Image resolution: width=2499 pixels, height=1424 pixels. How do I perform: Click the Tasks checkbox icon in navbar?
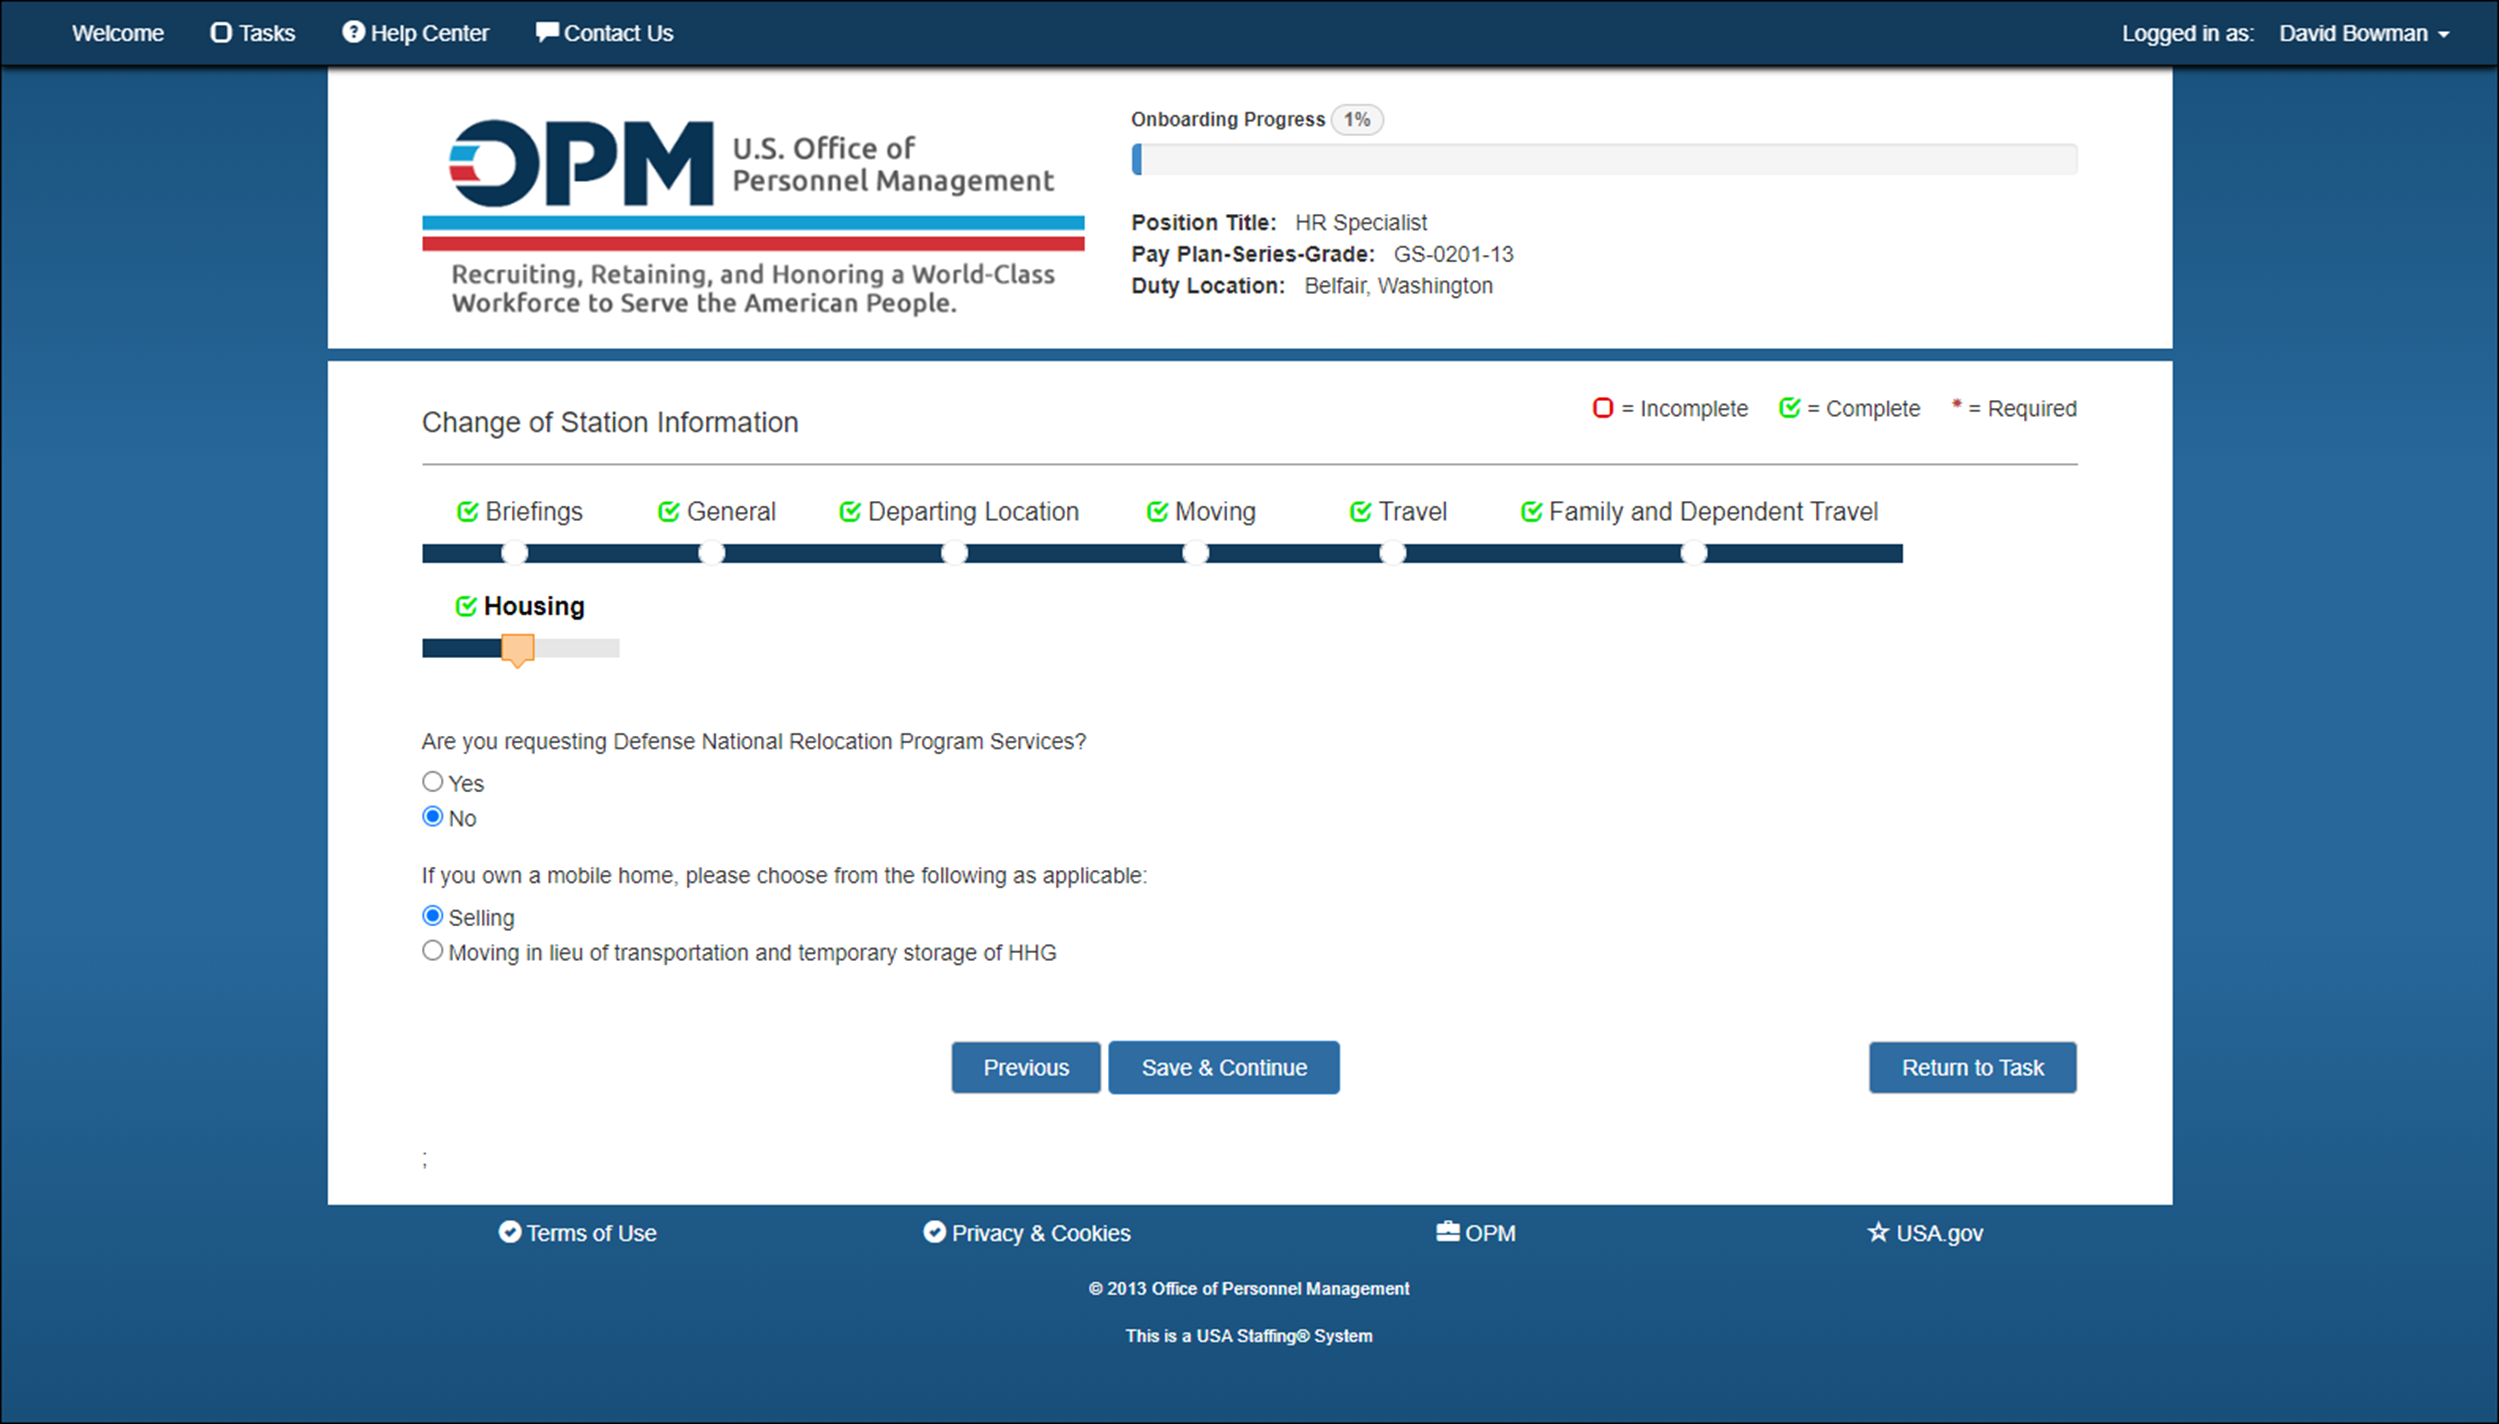tap(221, 32)
